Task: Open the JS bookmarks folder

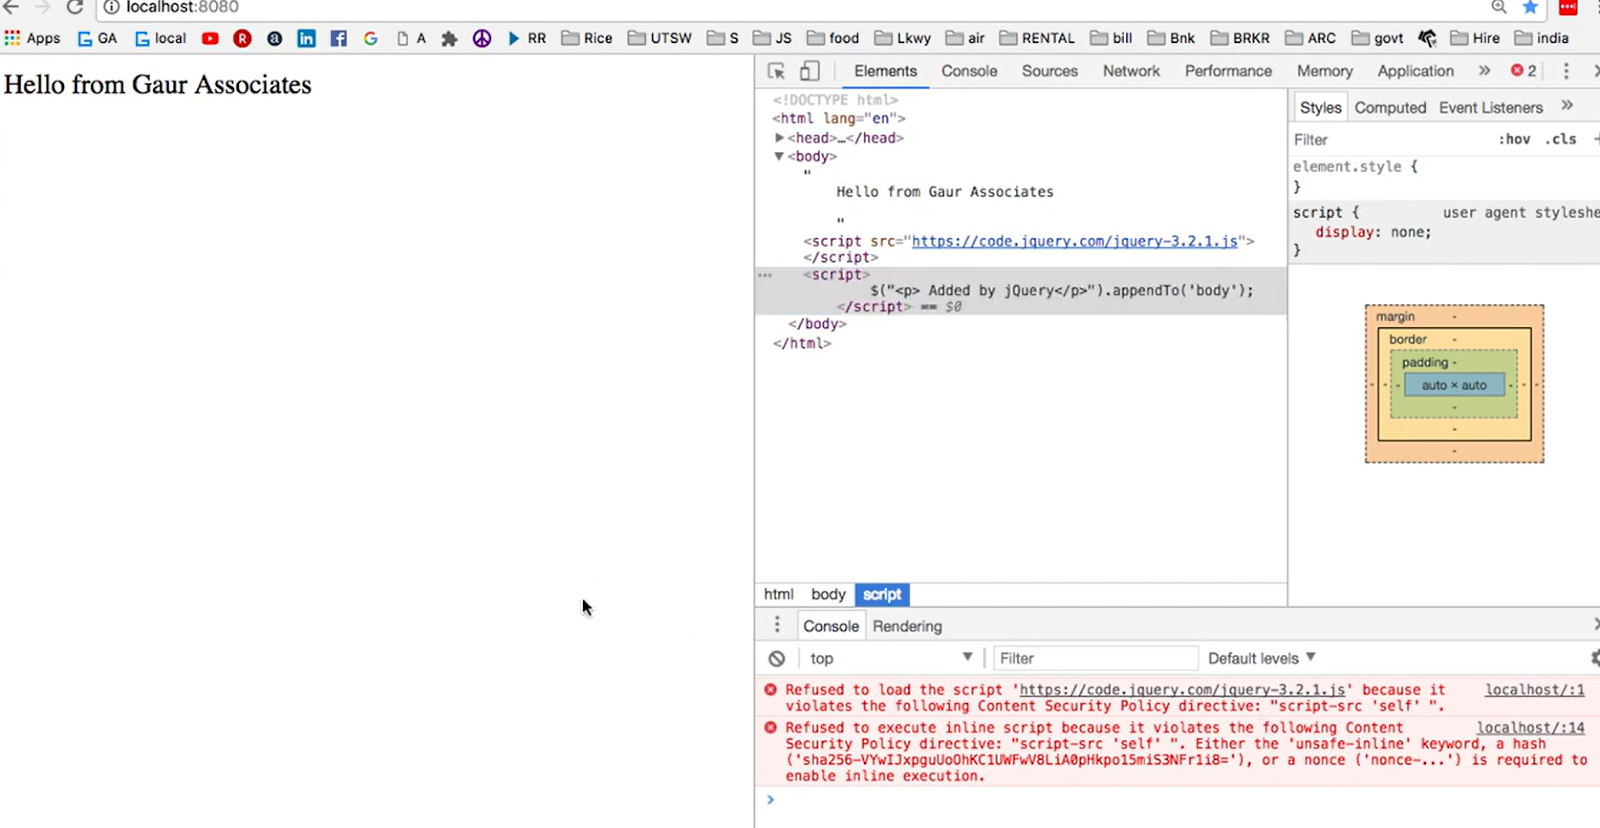Action: 772,38
